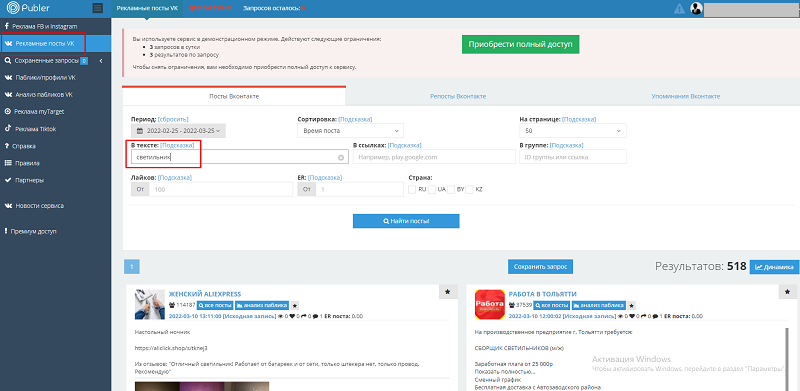This screenshot has width=800, height=391.
Task: Click the ЖЕНСКИЙ ALIEXPRESS group thumbnail
Action: 149,305
